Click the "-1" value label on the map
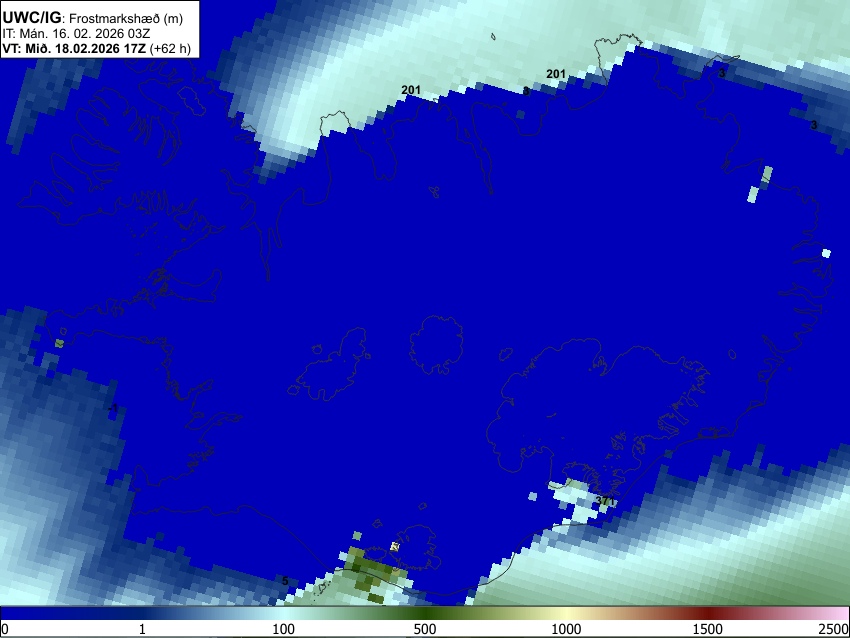 pos(112,408)
